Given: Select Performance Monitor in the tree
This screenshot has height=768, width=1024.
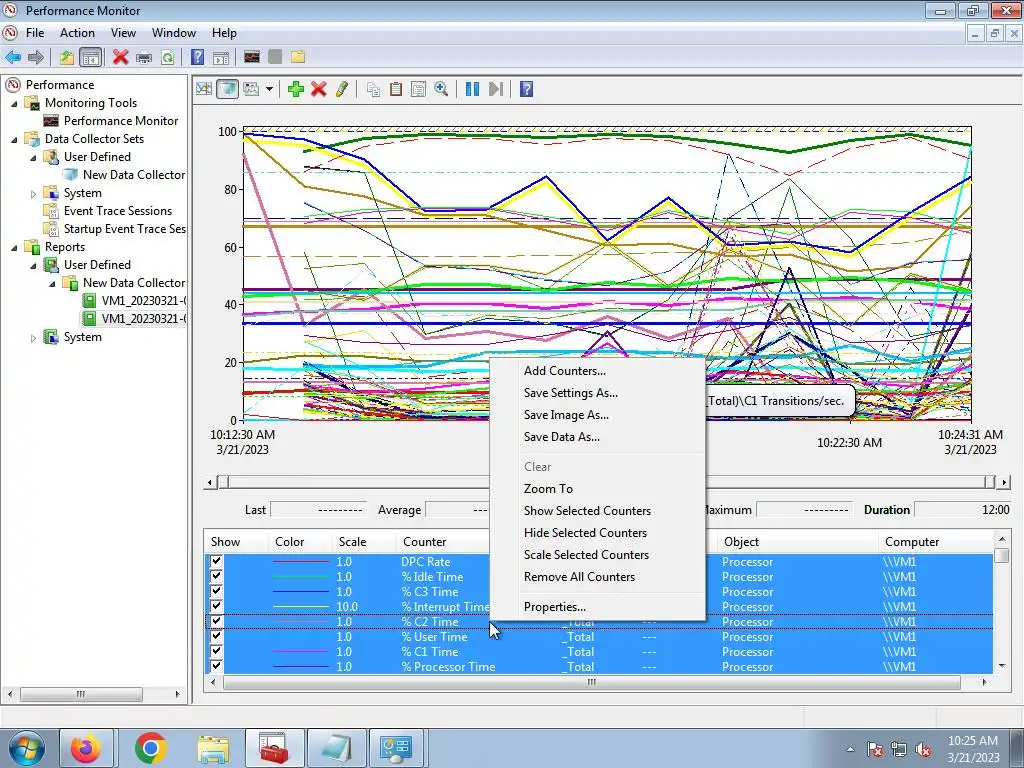Looking at the screenshot, I should pyautogui.click(x=121, y=121).
